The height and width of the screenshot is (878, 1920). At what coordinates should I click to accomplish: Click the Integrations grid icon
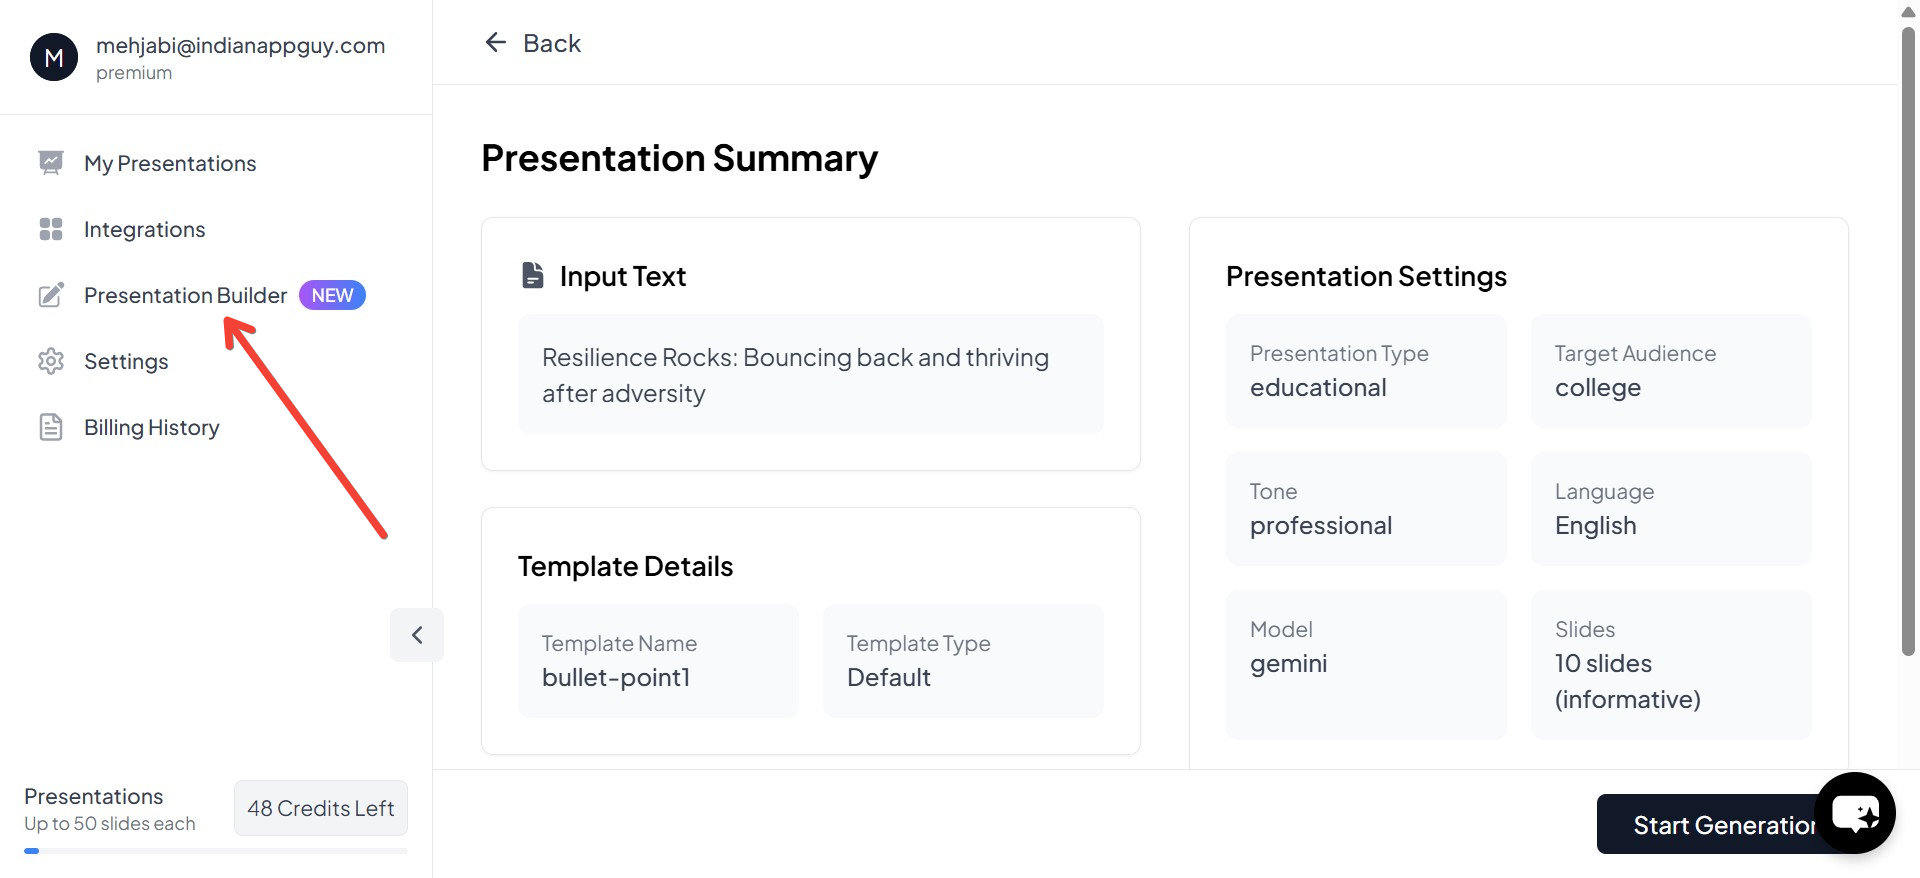tap(51, 229)
